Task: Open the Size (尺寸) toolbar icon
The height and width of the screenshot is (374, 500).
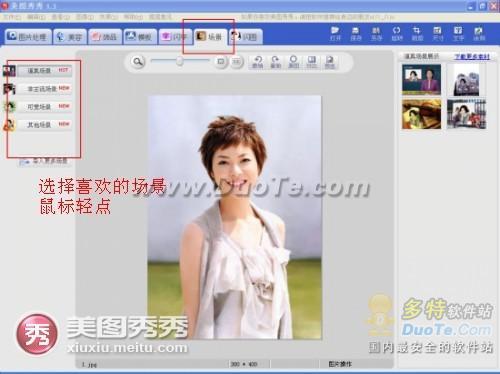Action: [x=438, y=34]
